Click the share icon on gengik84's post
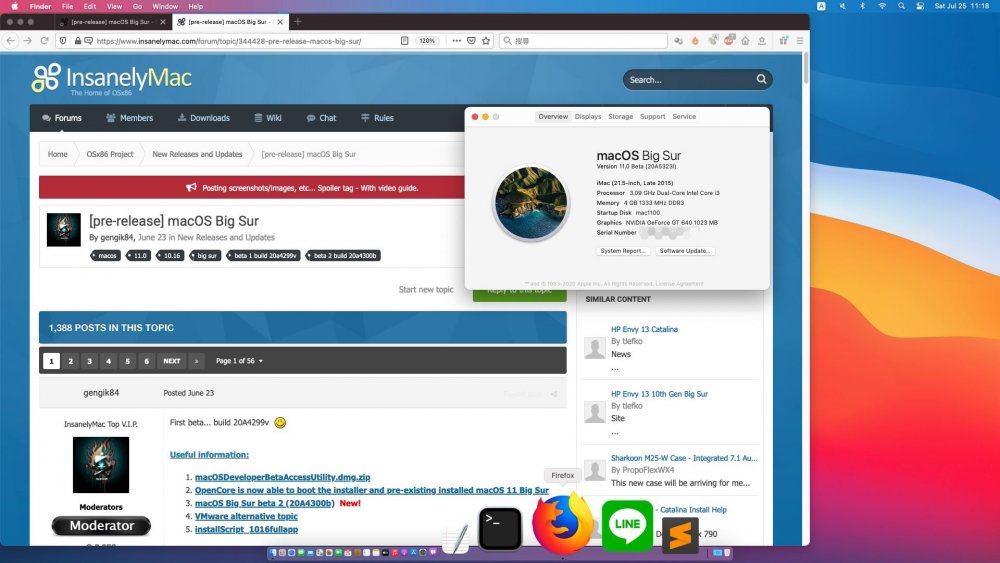This screenshot has width=1000, height=563. (x=554, y=393)
